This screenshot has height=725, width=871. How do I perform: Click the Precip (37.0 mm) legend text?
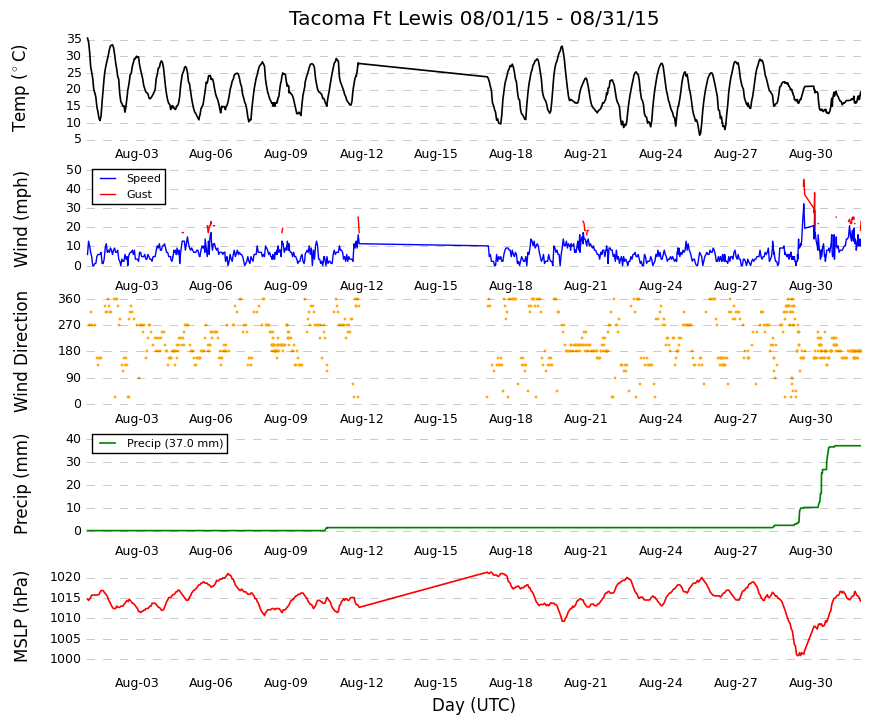pyautogui.click(x=175, y=443)
